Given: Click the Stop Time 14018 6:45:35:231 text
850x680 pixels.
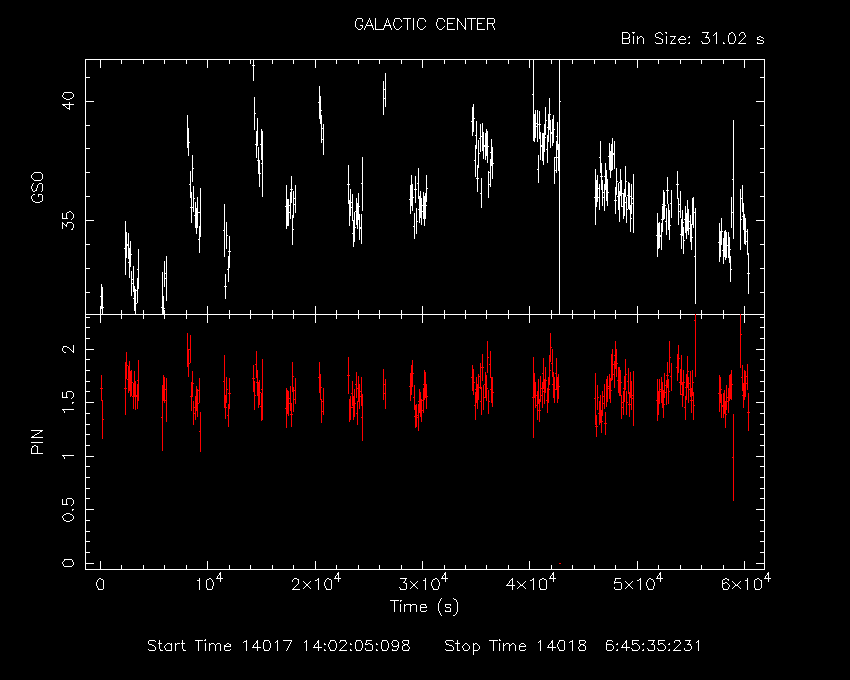Looking at the screenshot, I should [x=572, y=646].
